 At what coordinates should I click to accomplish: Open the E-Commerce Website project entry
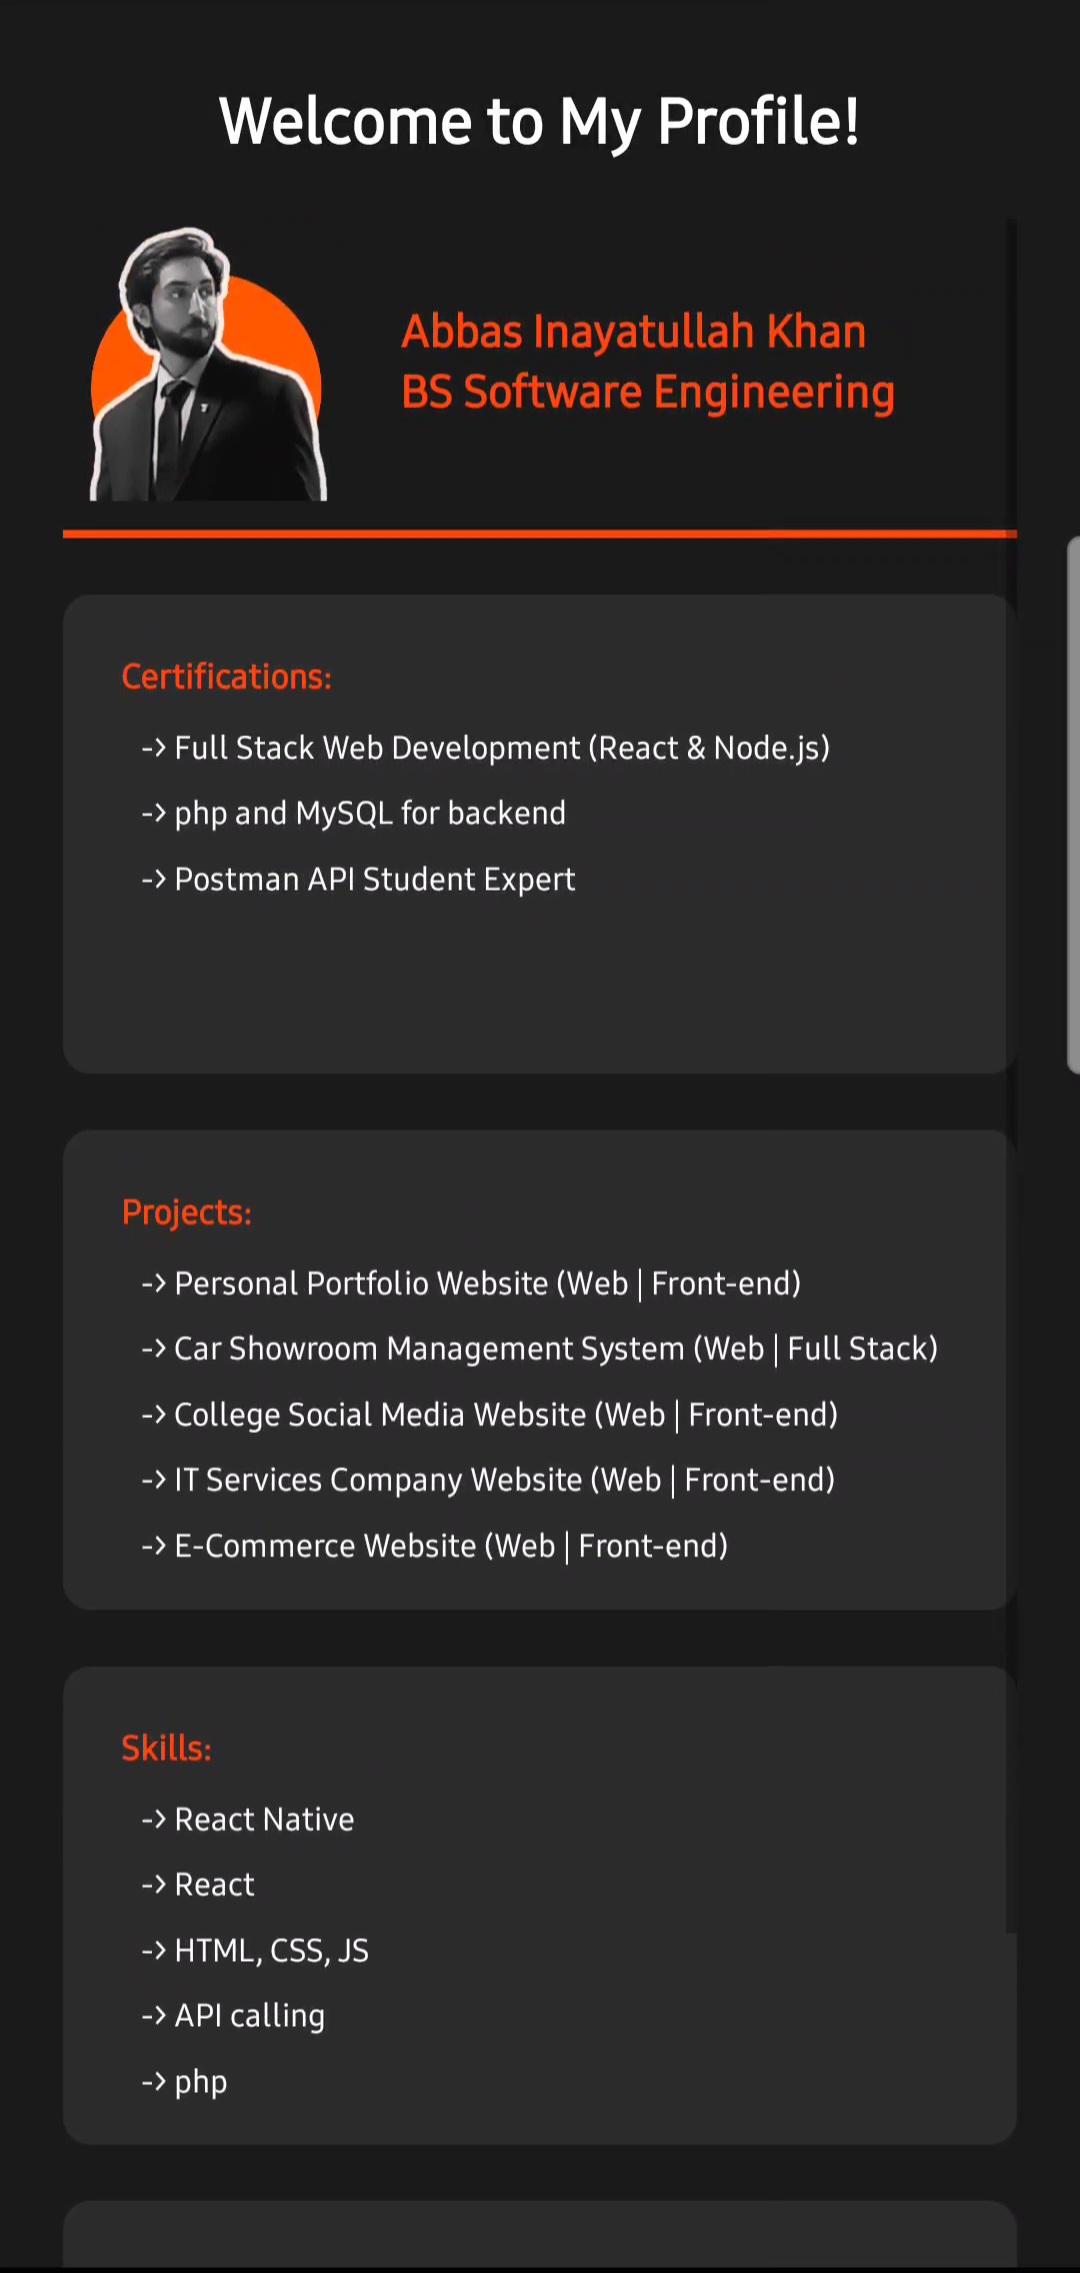point(450,1546)
